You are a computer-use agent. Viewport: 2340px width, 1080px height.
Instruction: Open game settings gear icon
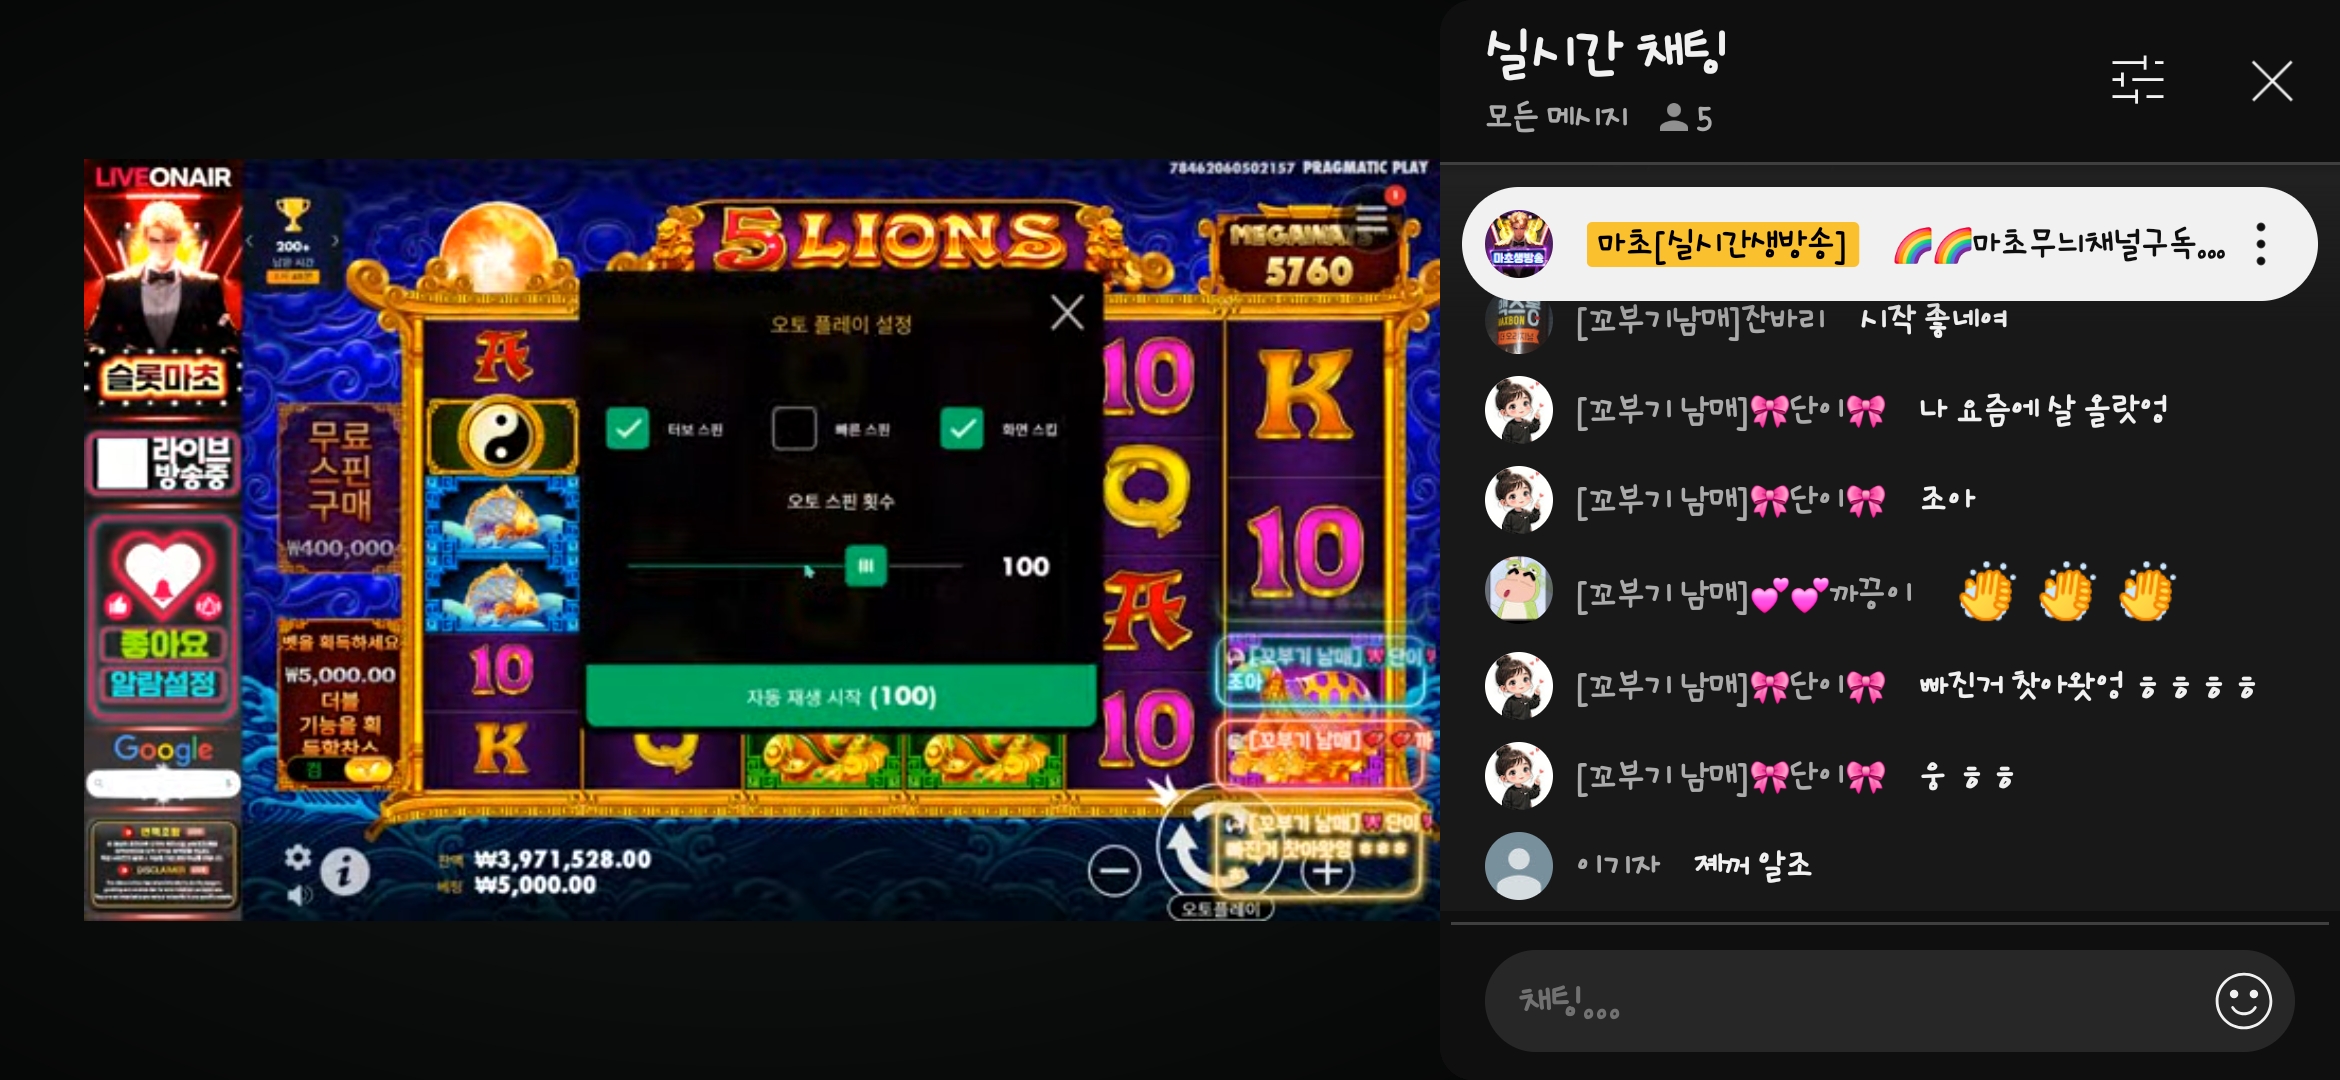click(x=298, y=857)
